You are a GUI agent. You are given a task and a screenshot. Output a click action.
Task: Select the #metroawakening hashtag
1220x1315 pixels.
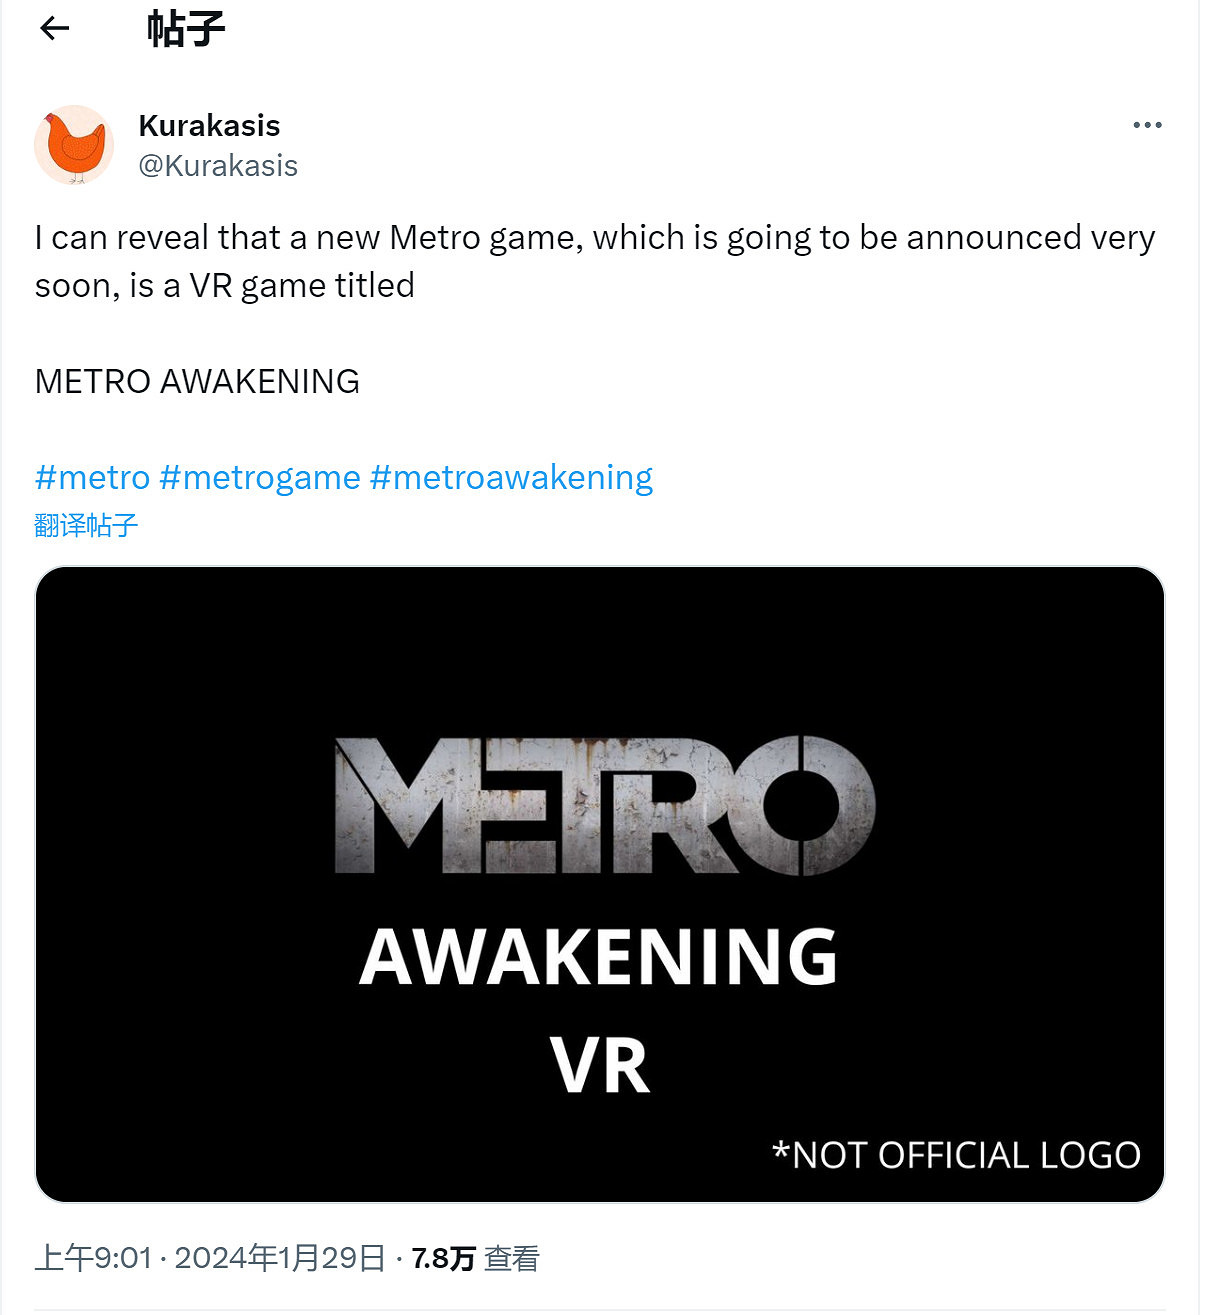511,478
